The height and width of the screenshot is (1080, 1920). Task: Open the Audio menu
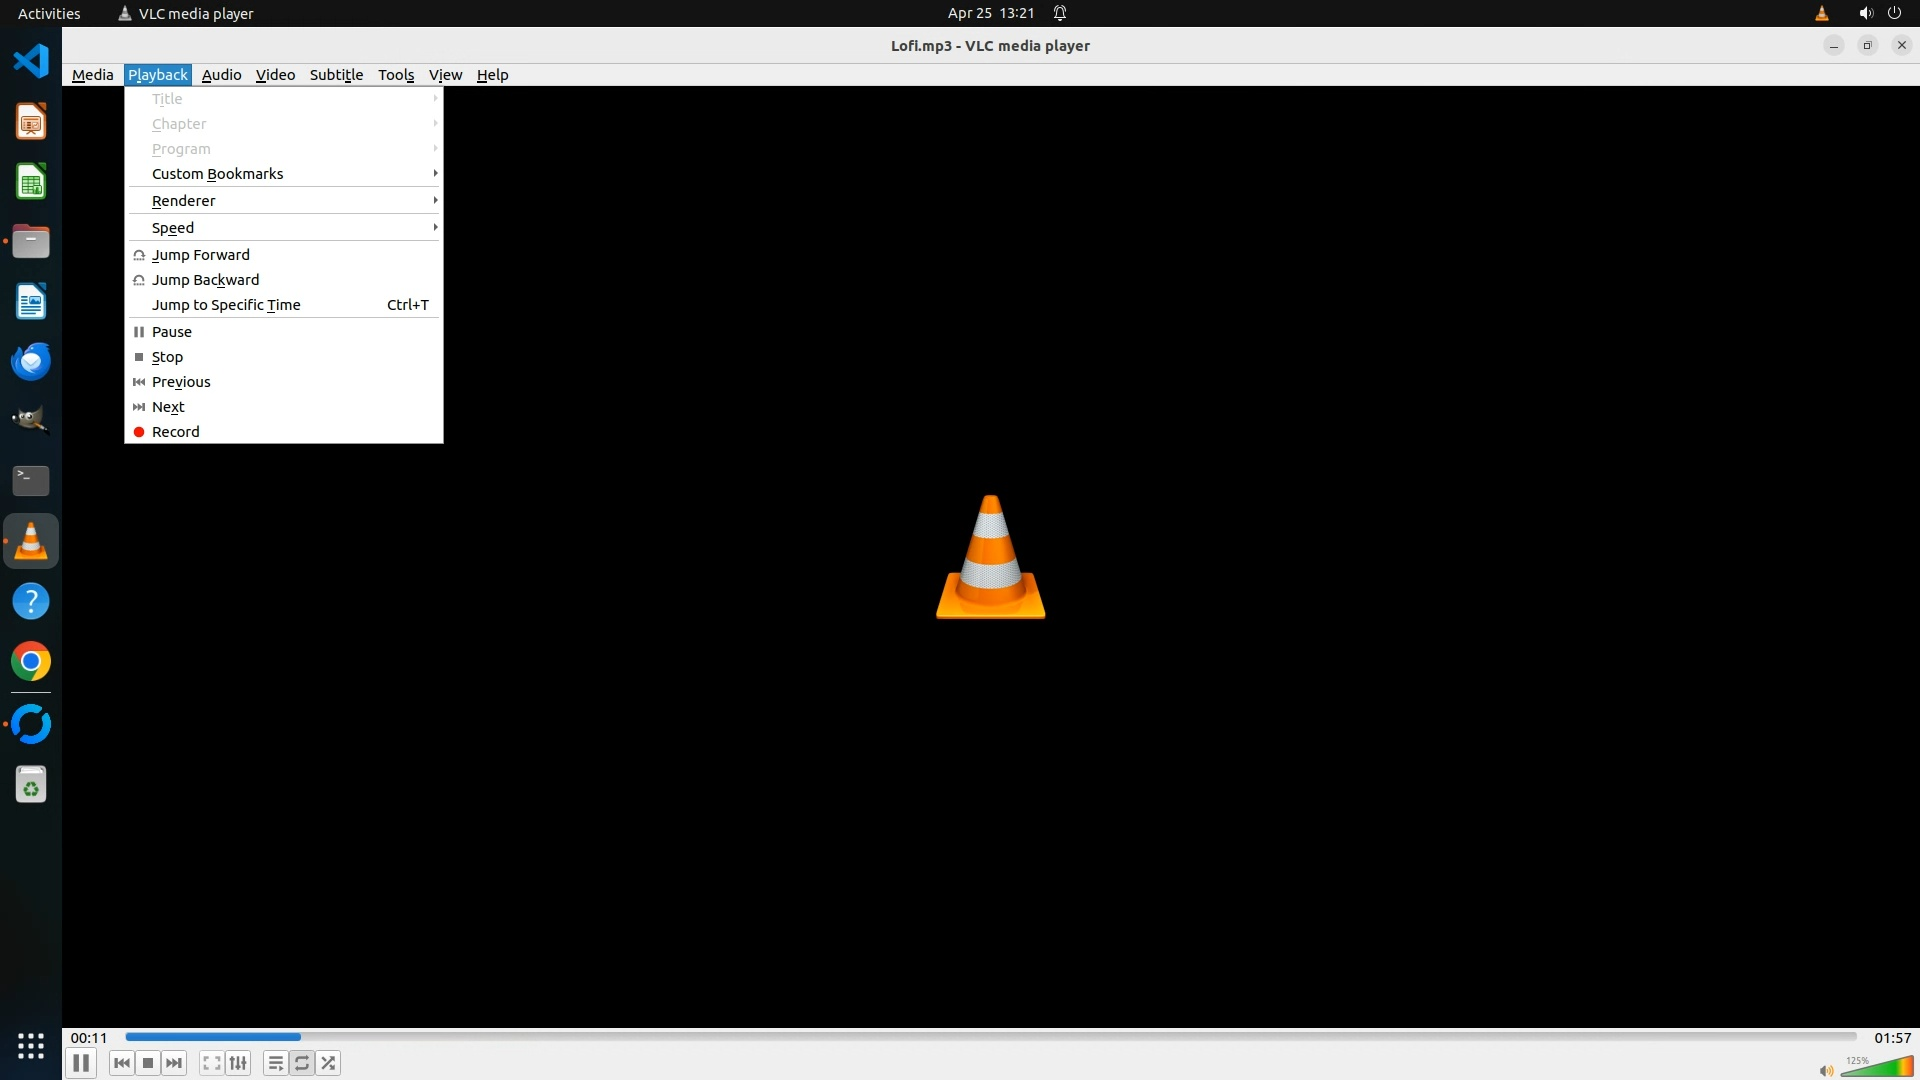(x=221, y=75)
